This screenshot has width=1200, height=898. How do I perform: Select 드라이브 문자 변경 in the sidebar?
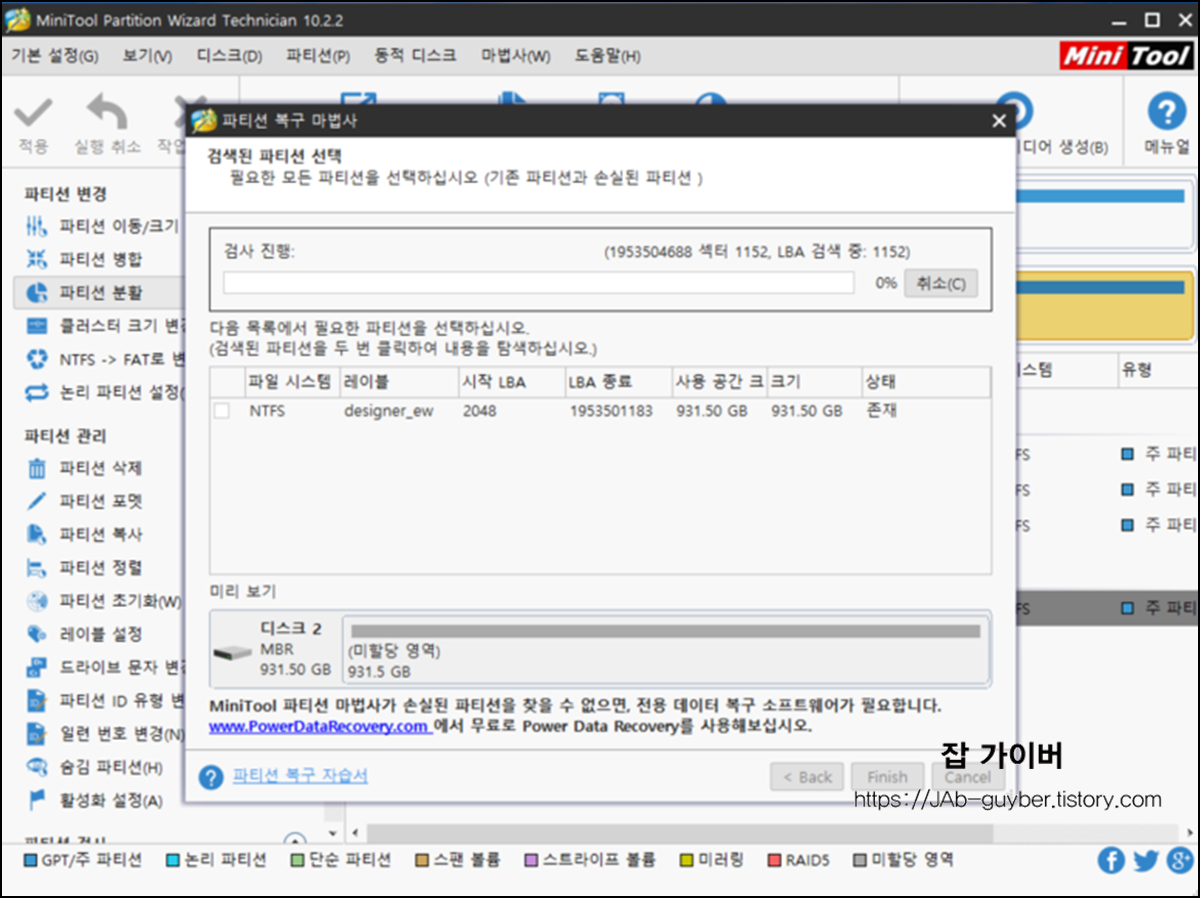pos(104,667)
